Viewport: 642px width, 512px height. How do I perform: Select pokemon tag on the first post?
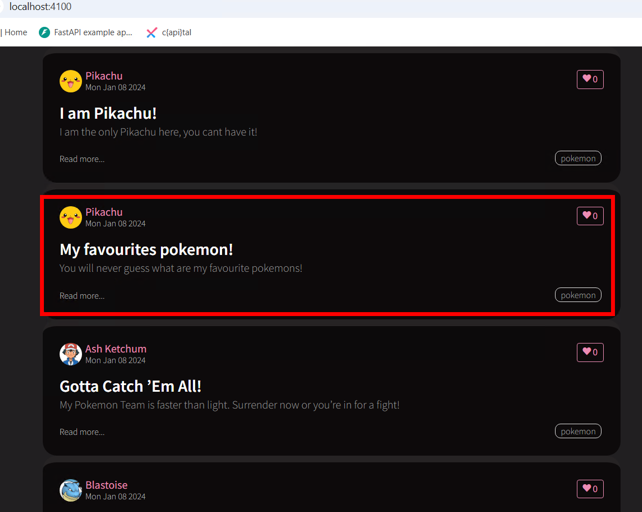(x=578, y=159)
